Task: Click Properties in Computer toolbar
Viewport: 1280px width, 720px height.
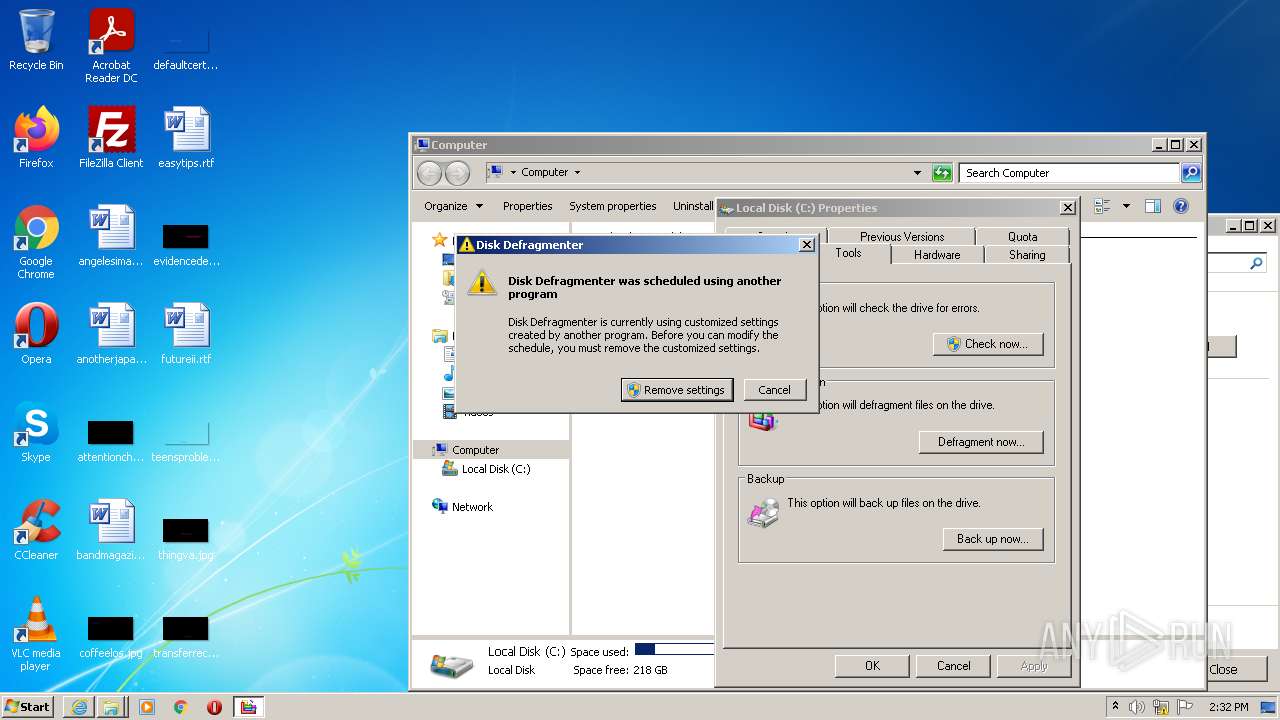Action: click(527, 206)
